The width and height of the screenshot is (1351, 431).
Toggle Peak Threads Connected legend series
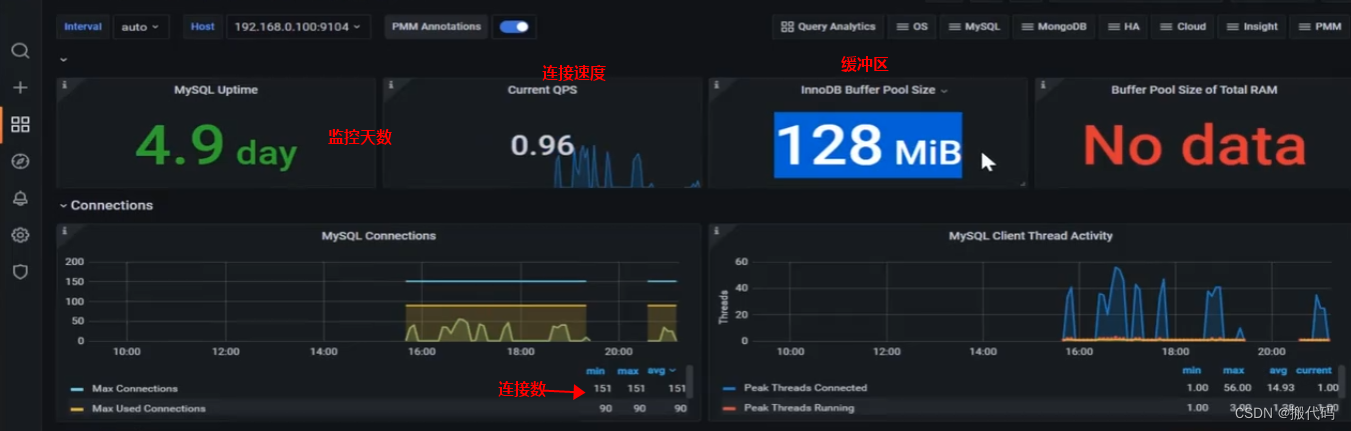click(x=806, y=388)
